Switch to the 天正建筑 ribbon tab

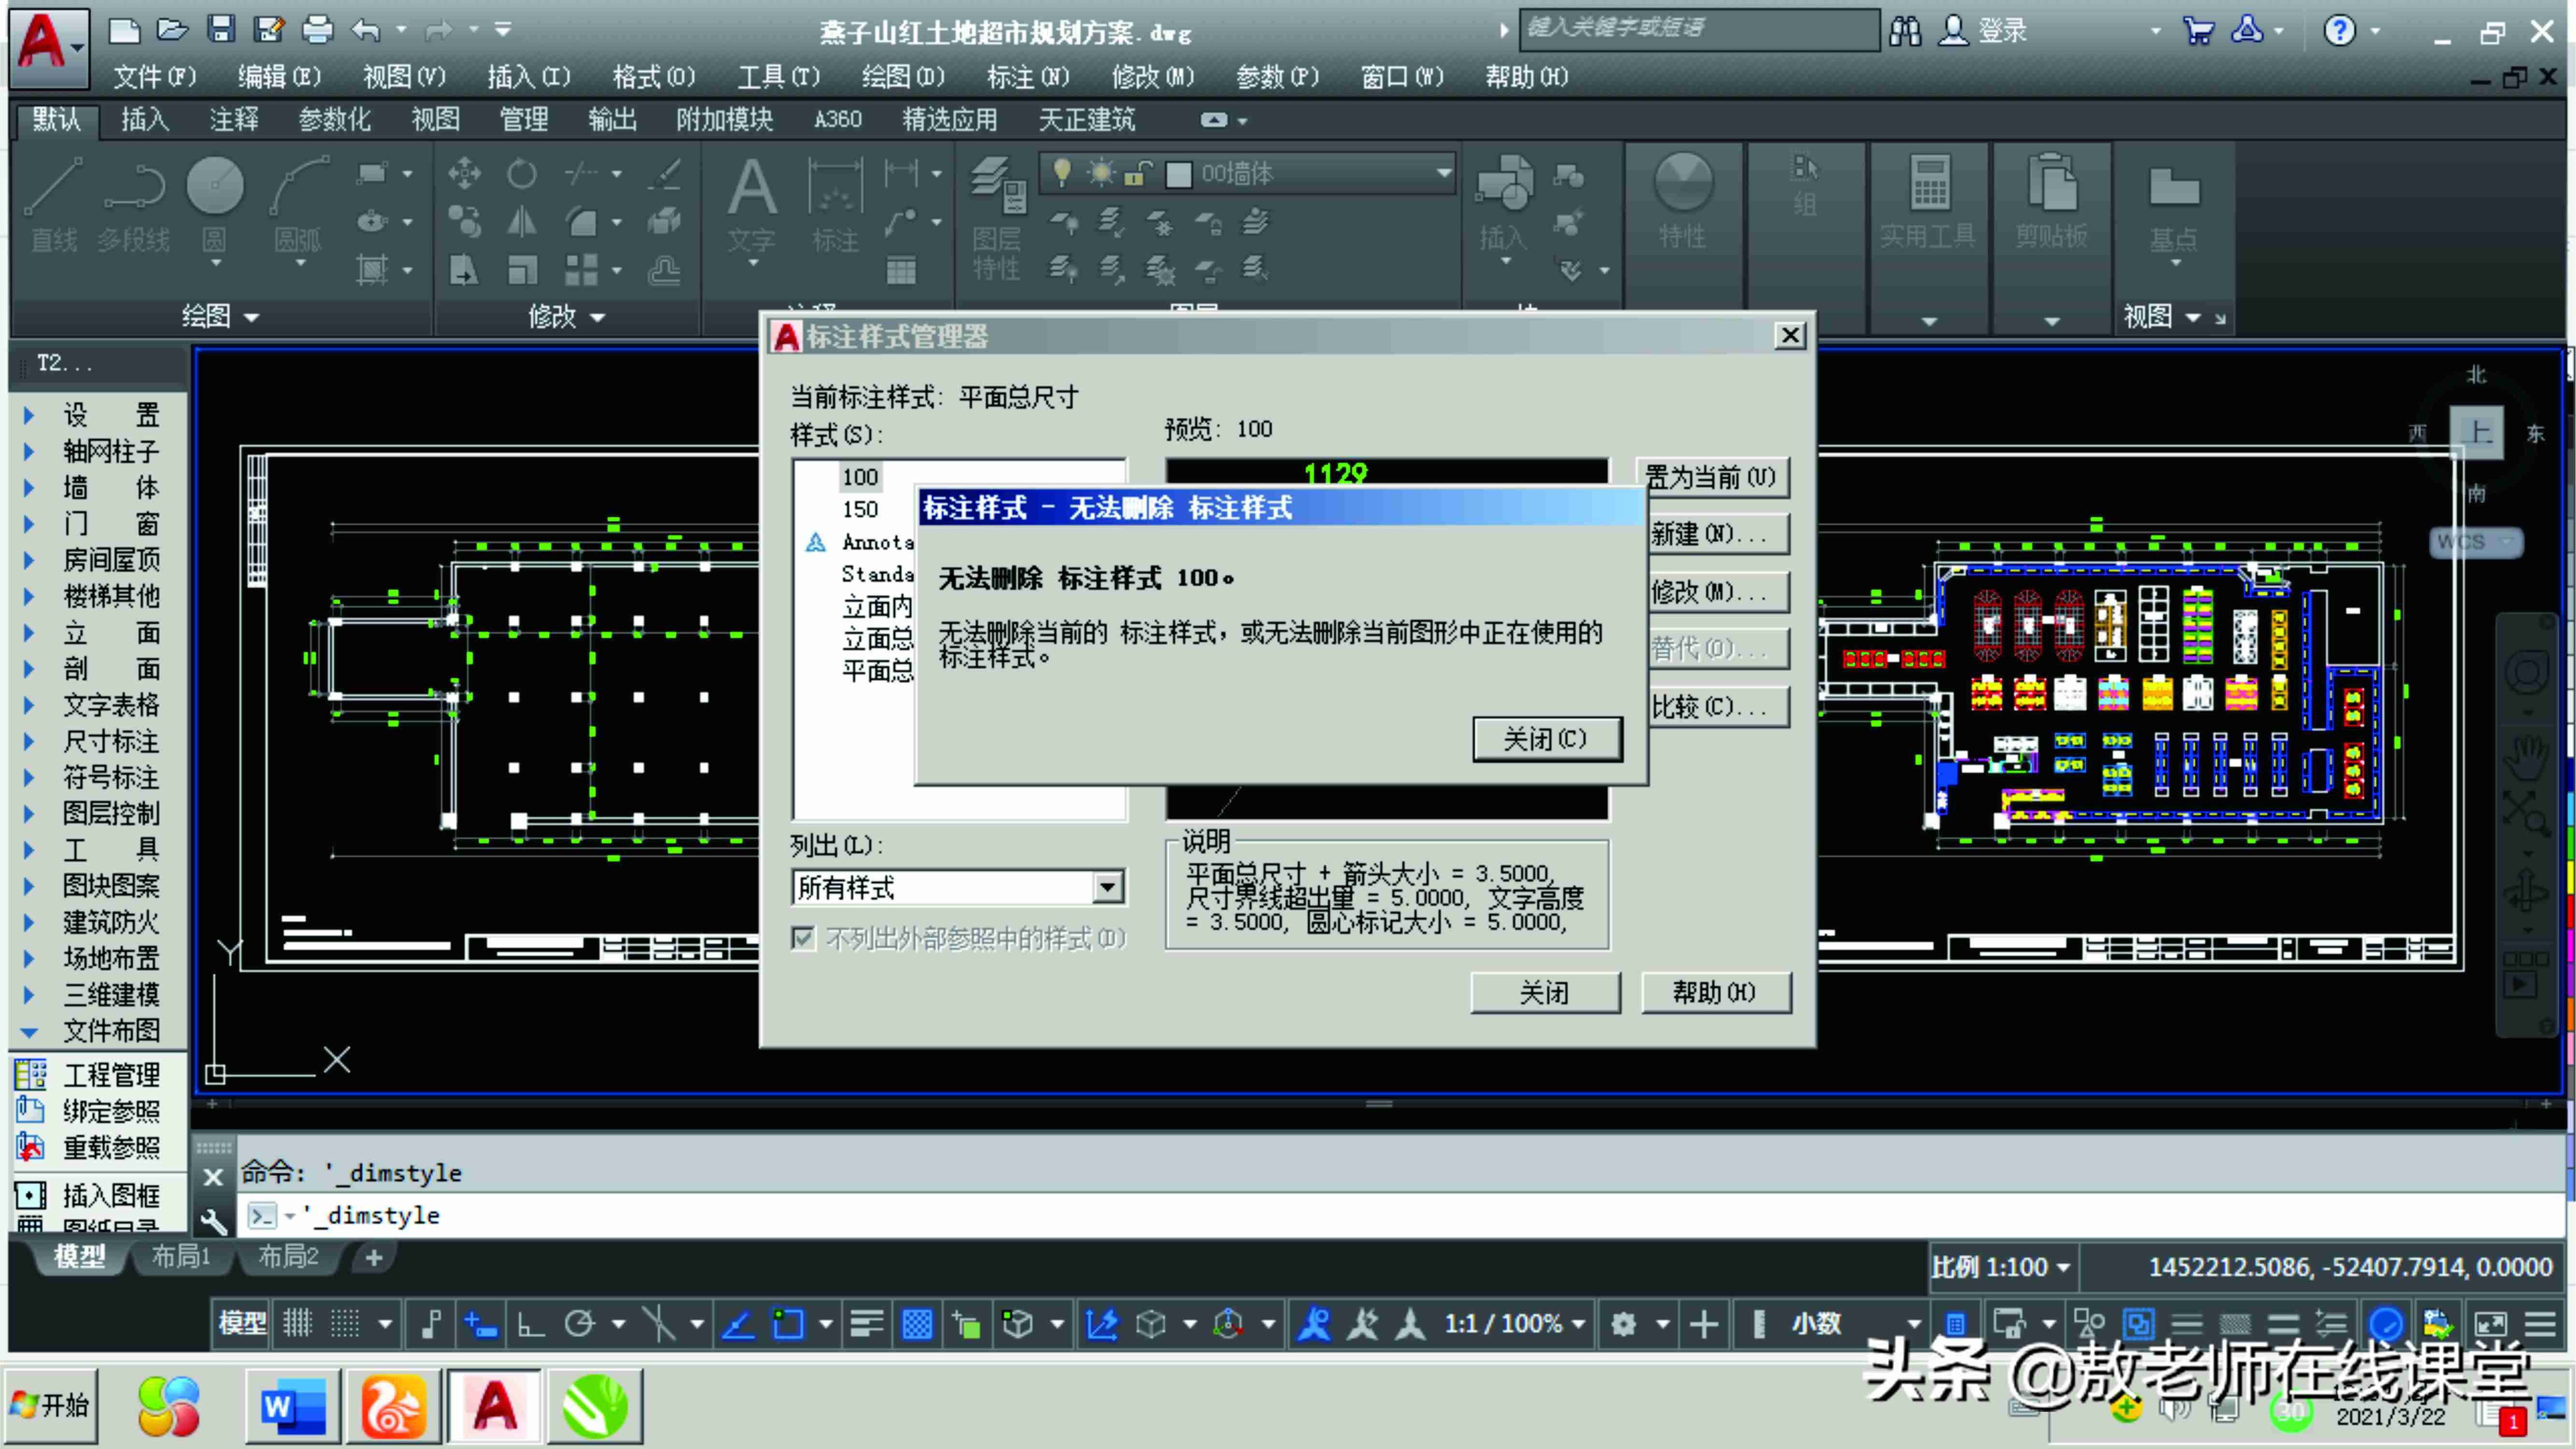click(x=1087, y=120)
